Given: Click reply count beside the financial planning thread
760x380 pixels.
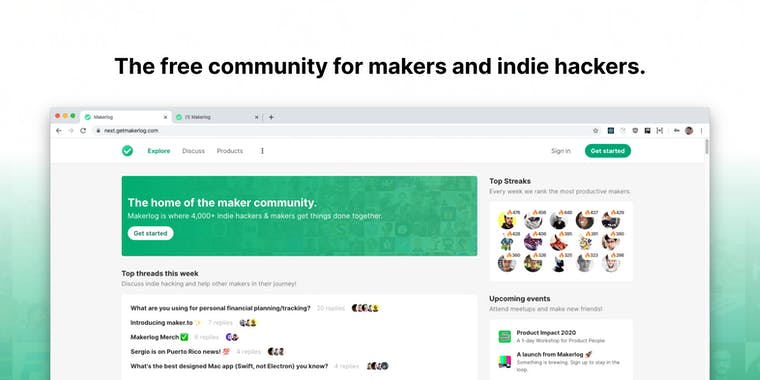Looking at the screenshot, I should (331, 308).
